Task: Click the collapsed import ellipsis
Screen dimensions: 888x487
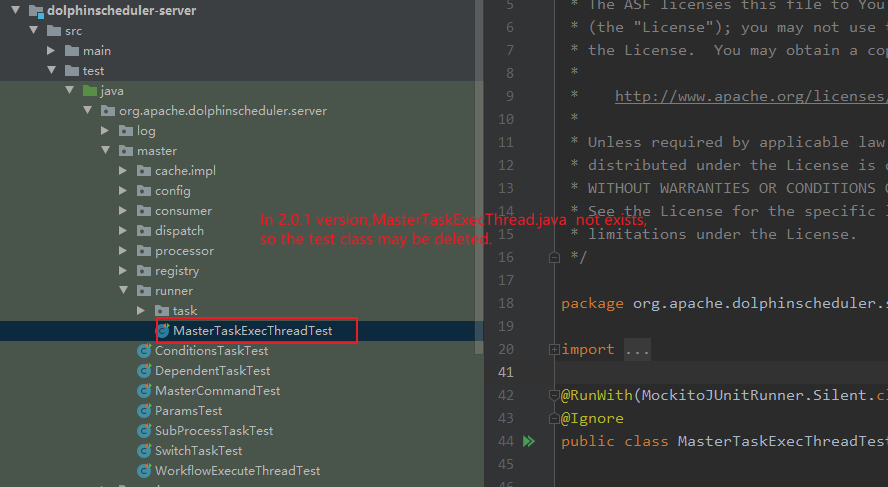Action: 637,350
